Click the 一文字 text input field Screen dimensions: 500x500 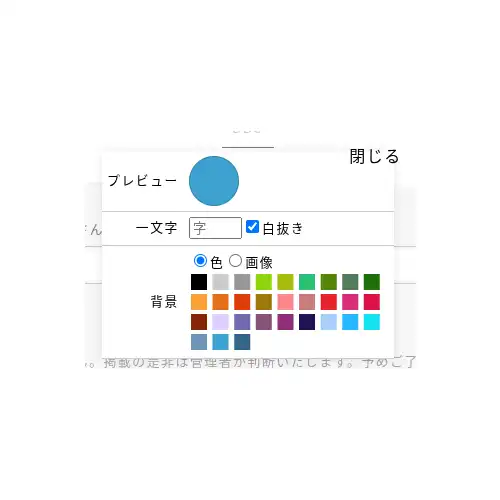tap(215, 228)
